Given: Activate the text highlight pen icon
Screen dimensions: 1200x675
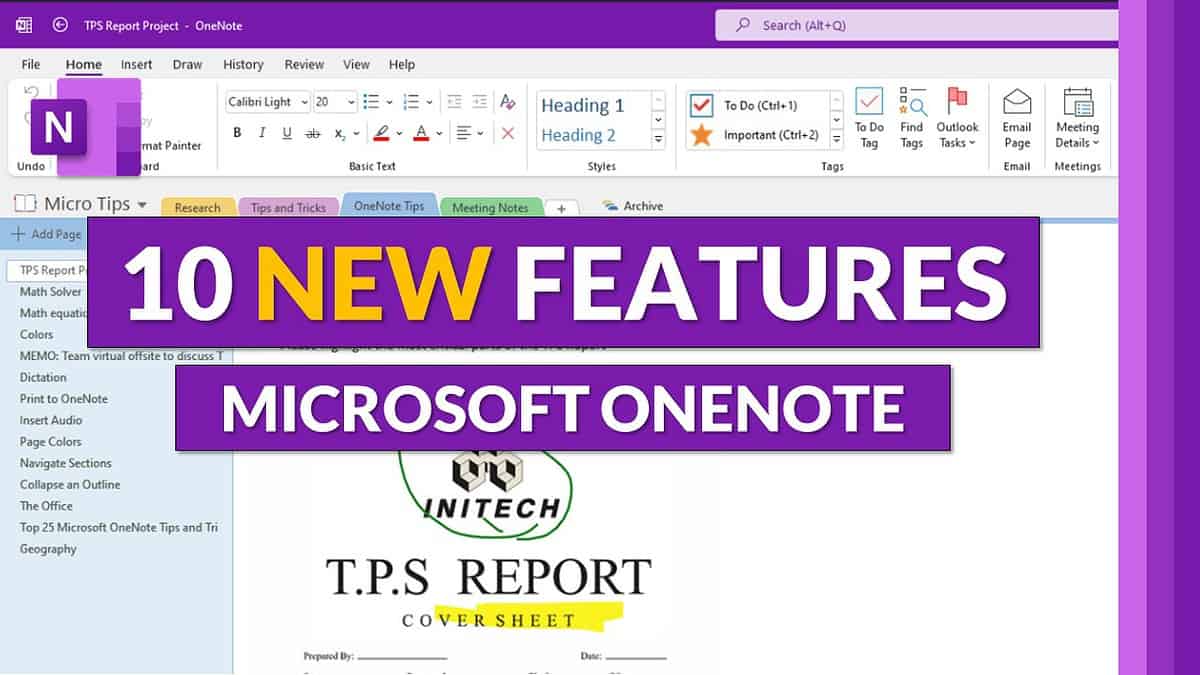Looking at the screenshot, I should [x=382, y=132].
